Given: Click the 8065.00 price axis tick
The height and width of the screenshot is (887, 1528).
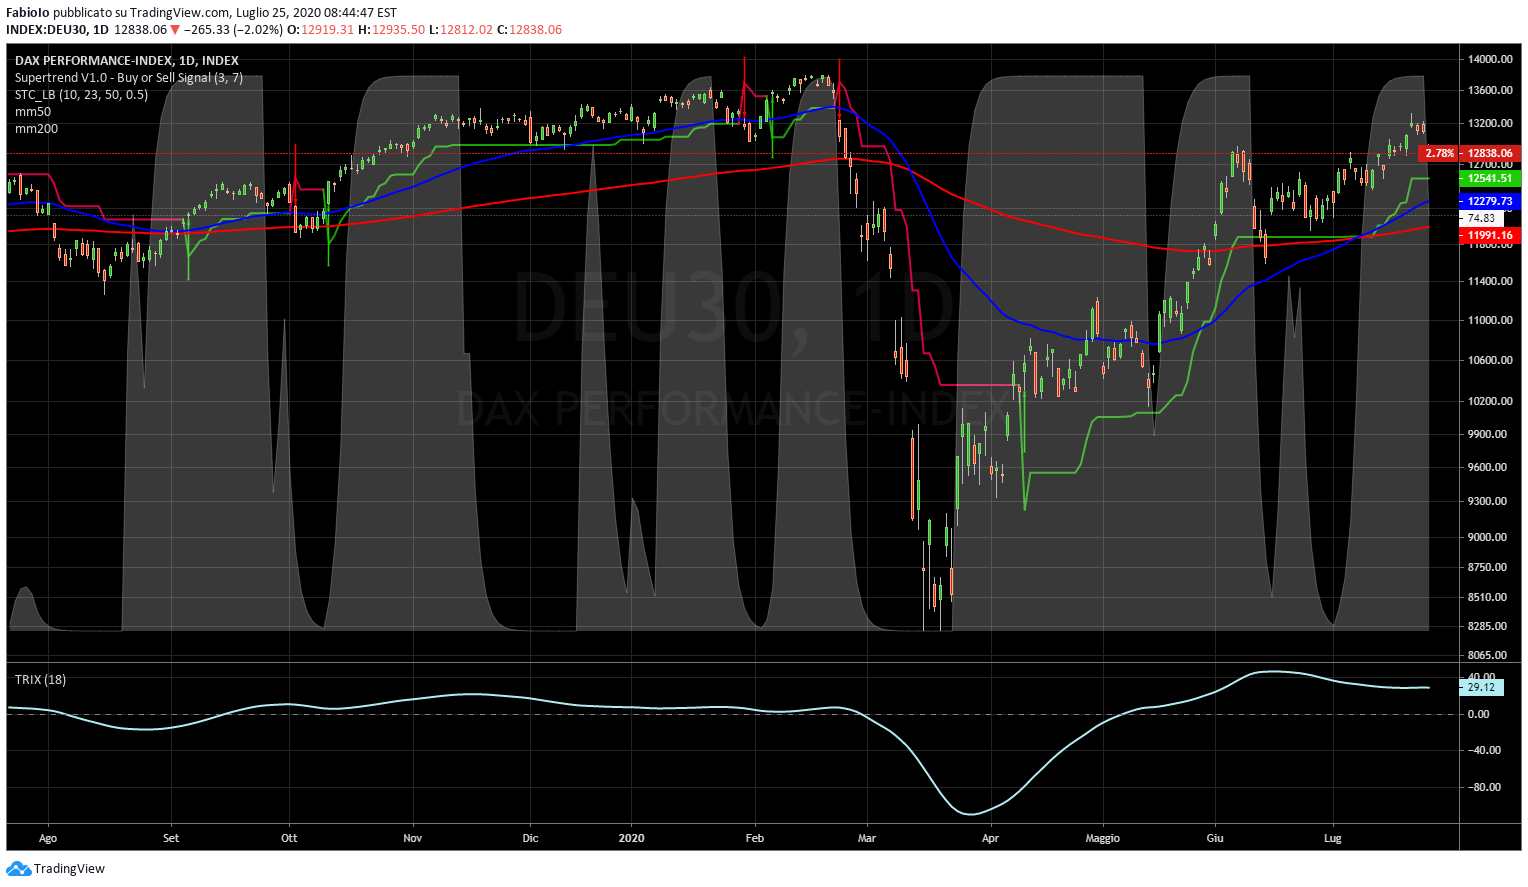Looking at the screenshot, I should [x=1487, y=656].
